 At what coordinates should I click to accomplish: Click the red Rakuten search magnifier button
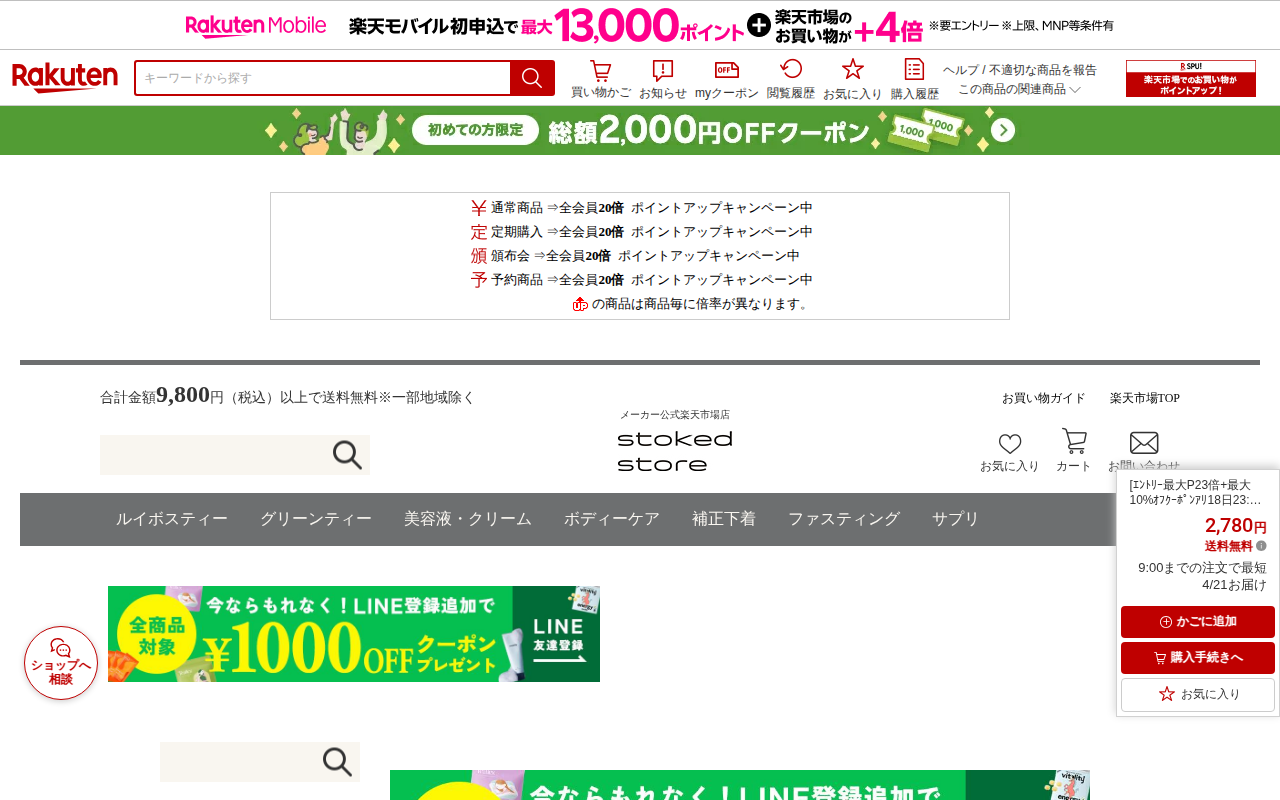(532, 78)
